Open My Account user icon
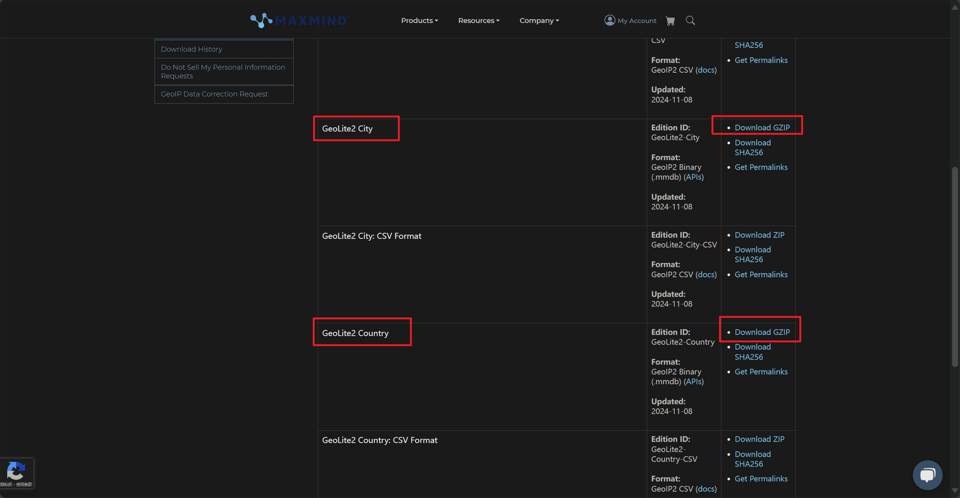Screen dimensions: 960x498 610,20
